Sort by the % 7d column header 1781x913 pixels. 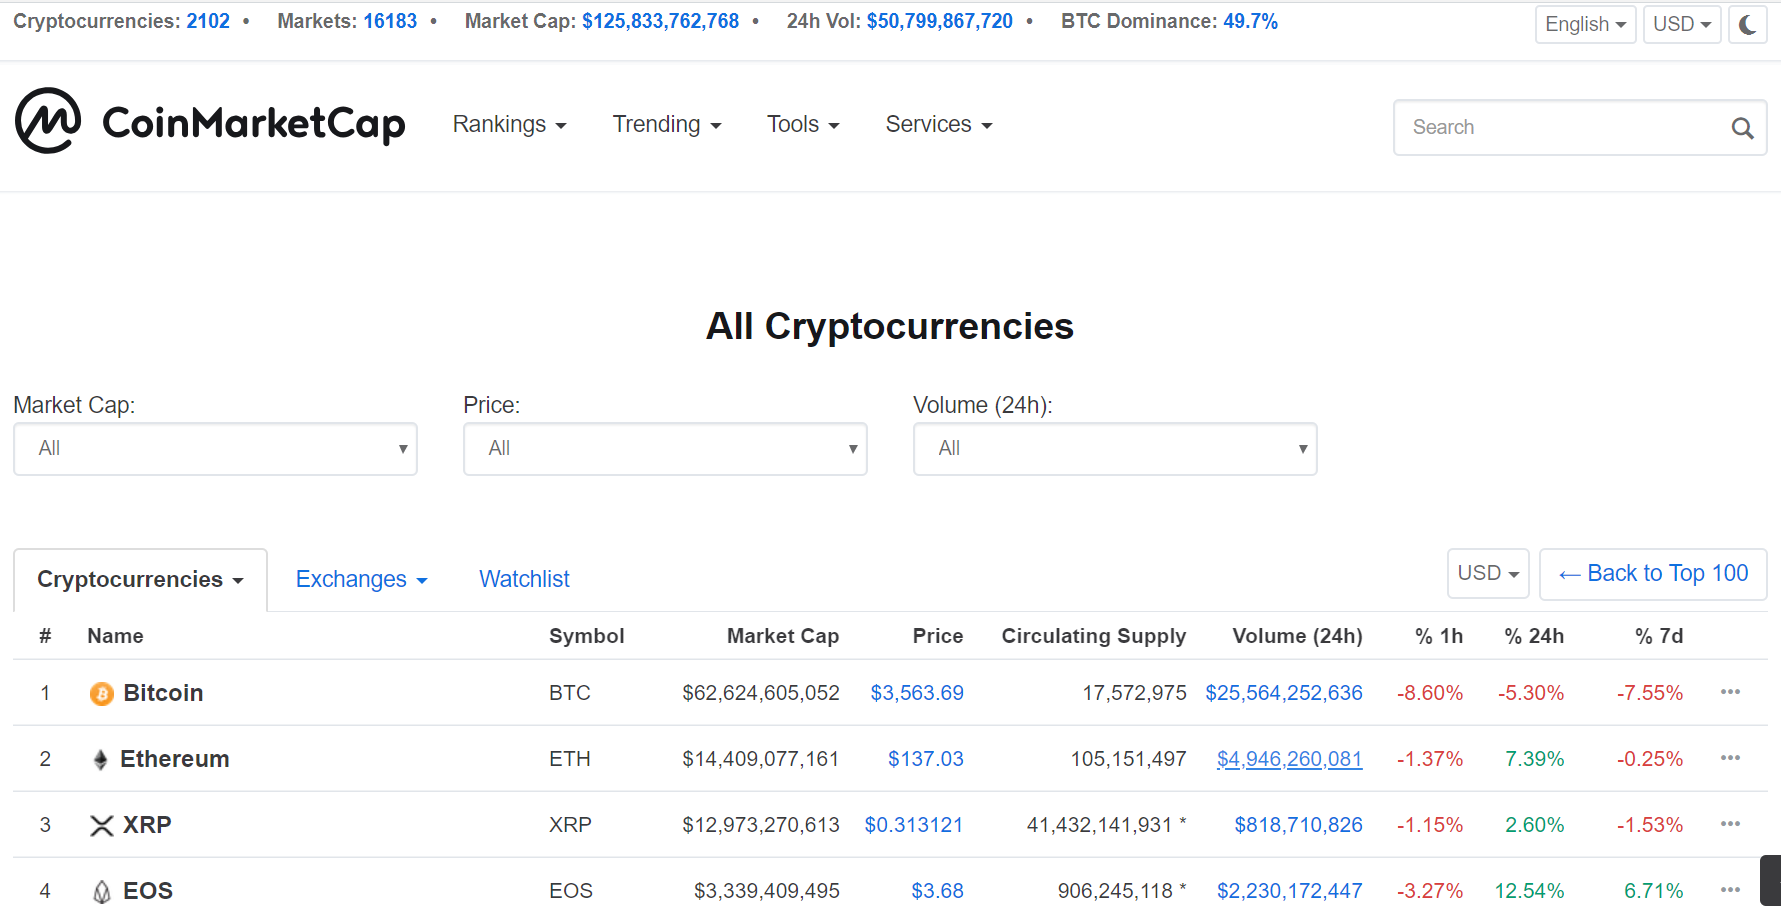point(1659,636)
